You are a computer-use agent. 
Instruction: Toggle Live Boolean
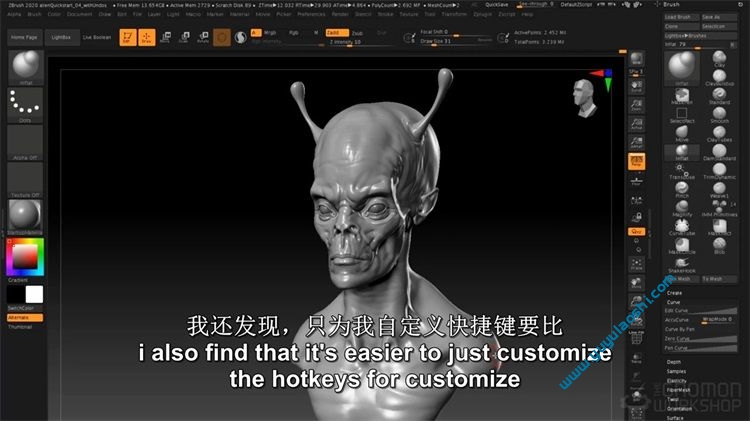coord(97,37)
